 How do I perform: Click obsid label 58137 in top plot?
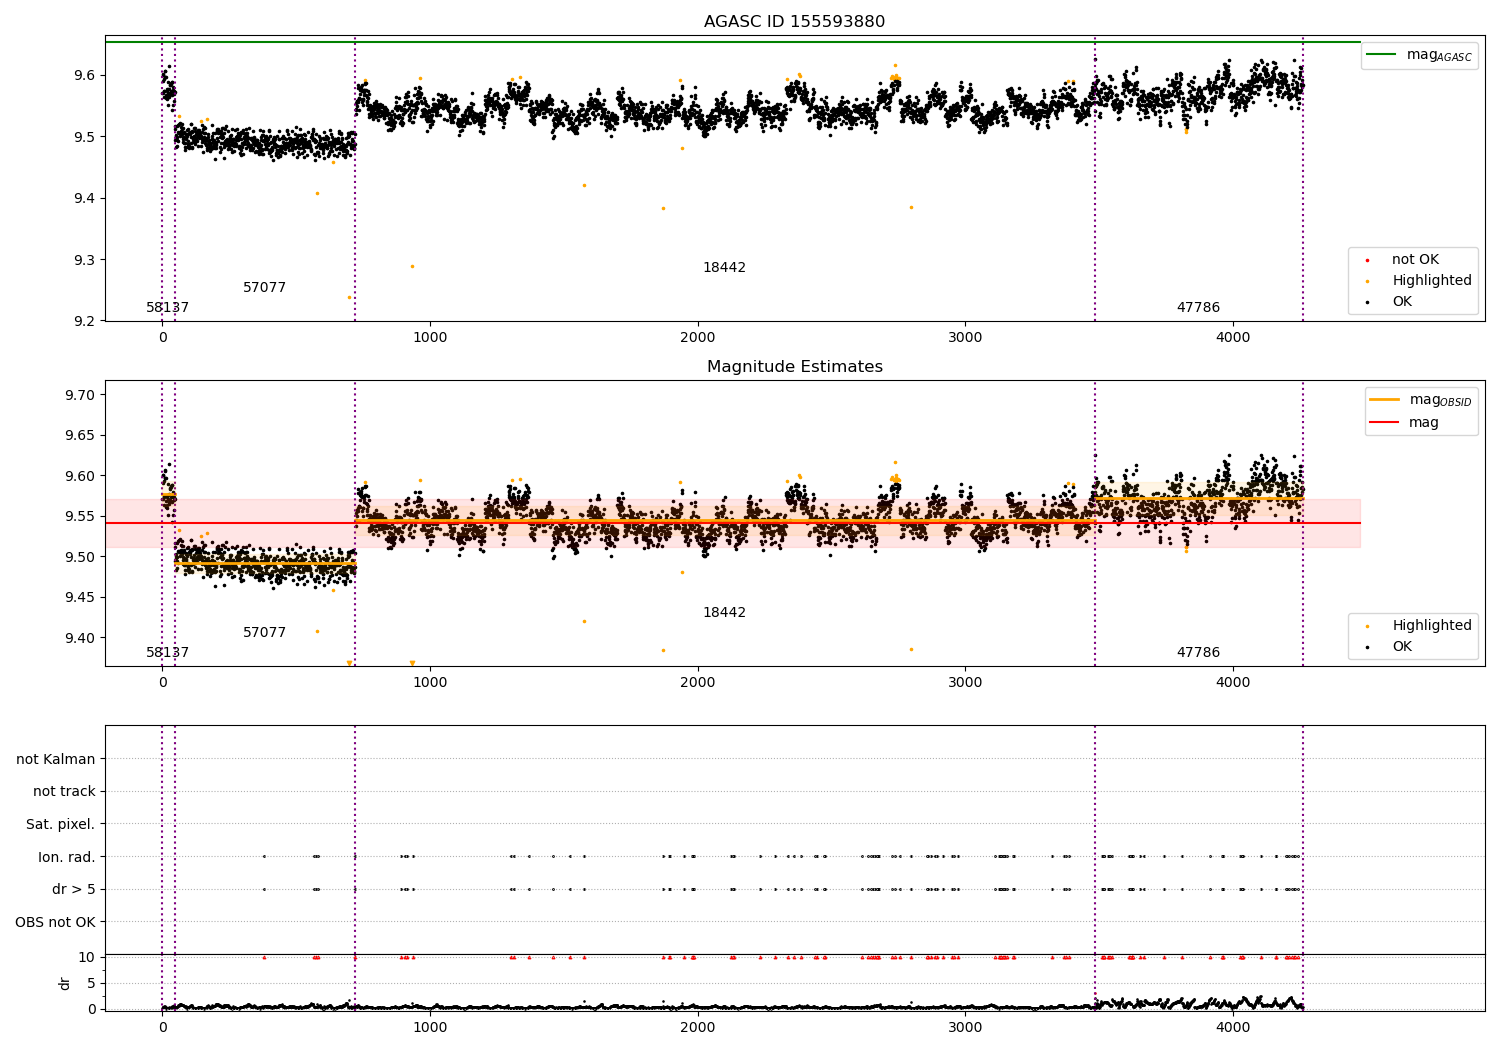167,308
